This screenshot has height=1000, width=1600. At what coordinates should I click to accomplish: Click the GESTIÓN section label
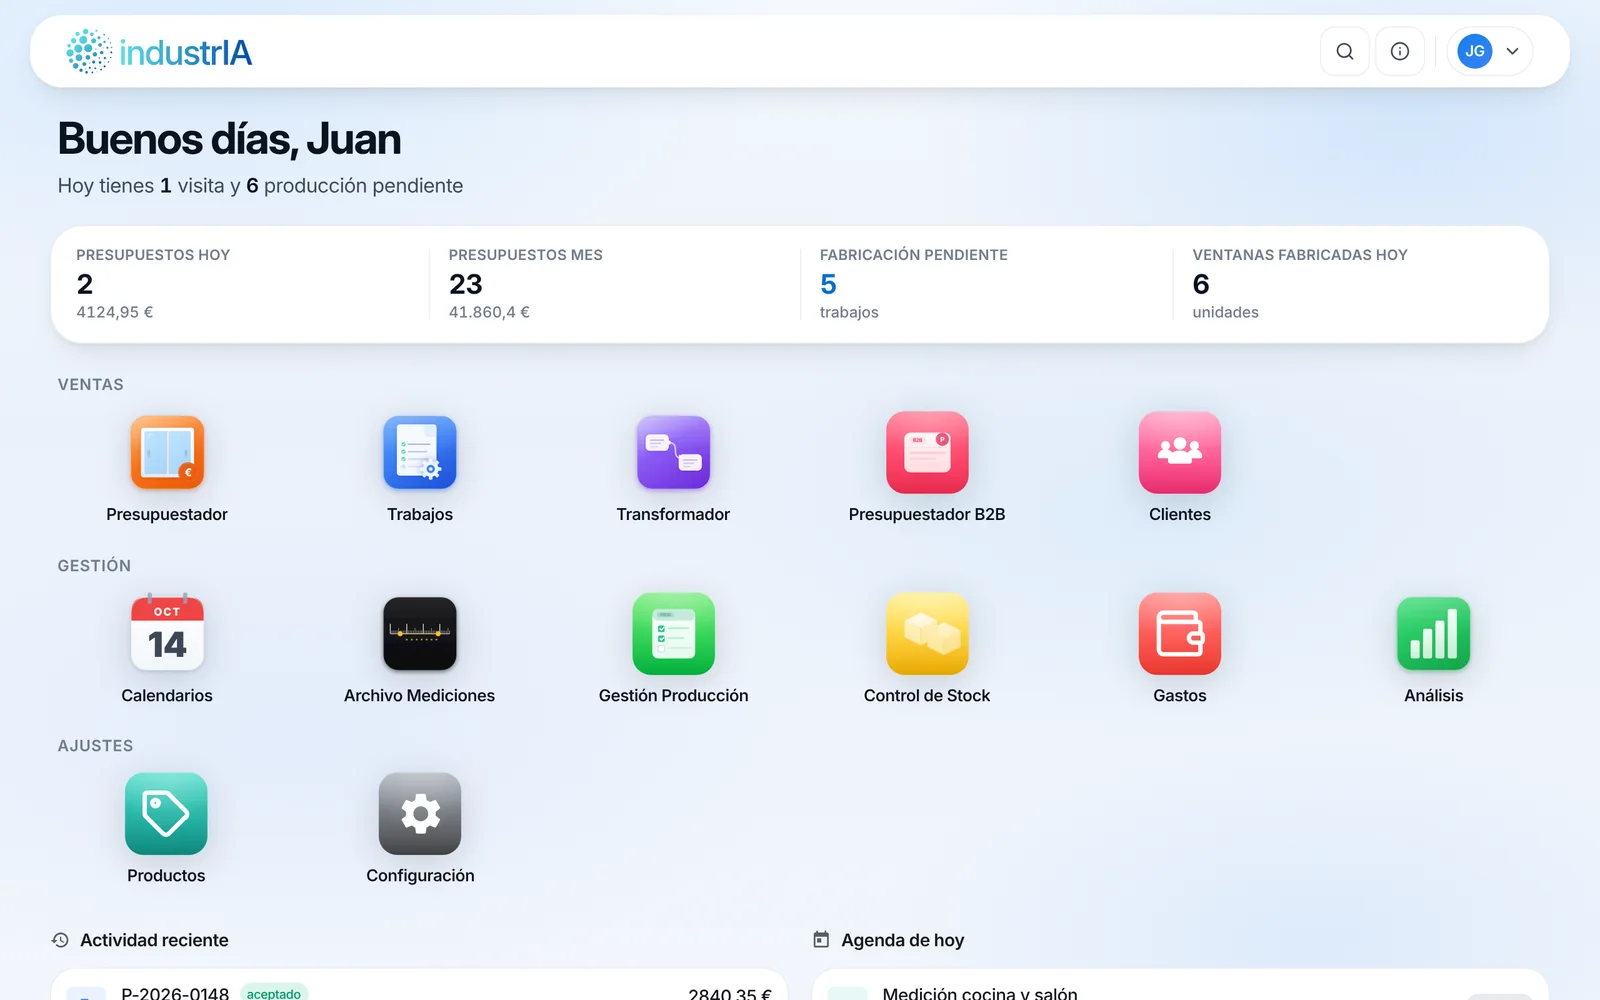point(94,566)
